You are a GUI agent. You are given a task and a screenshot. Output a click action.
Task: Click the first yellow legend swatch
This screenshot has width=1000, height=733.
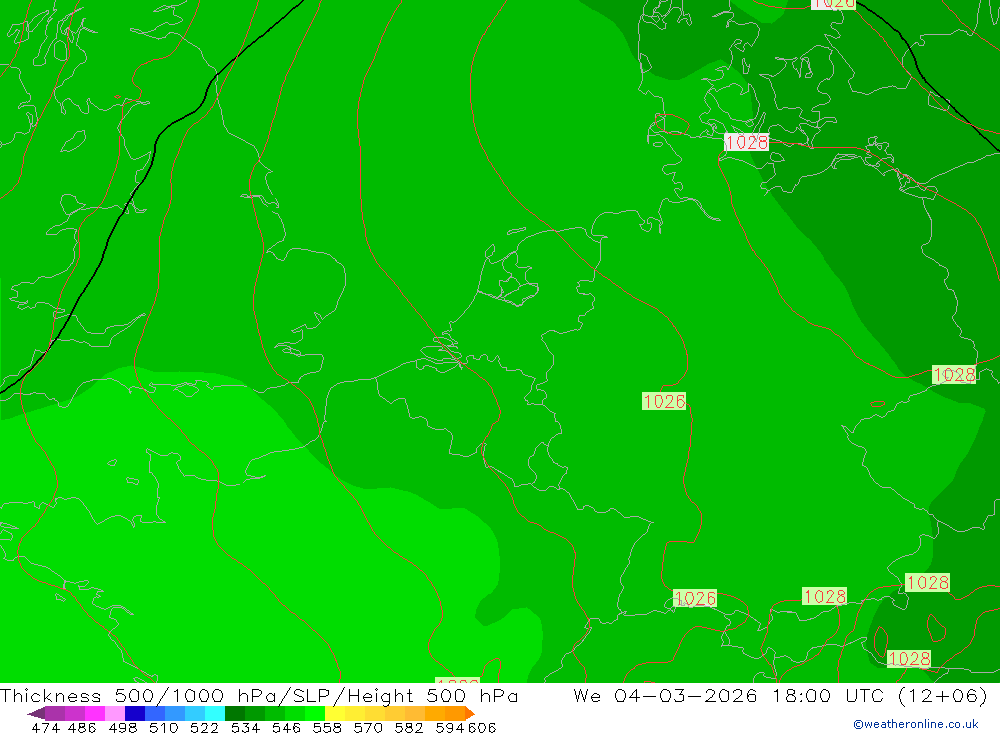(x=335, y=713)
